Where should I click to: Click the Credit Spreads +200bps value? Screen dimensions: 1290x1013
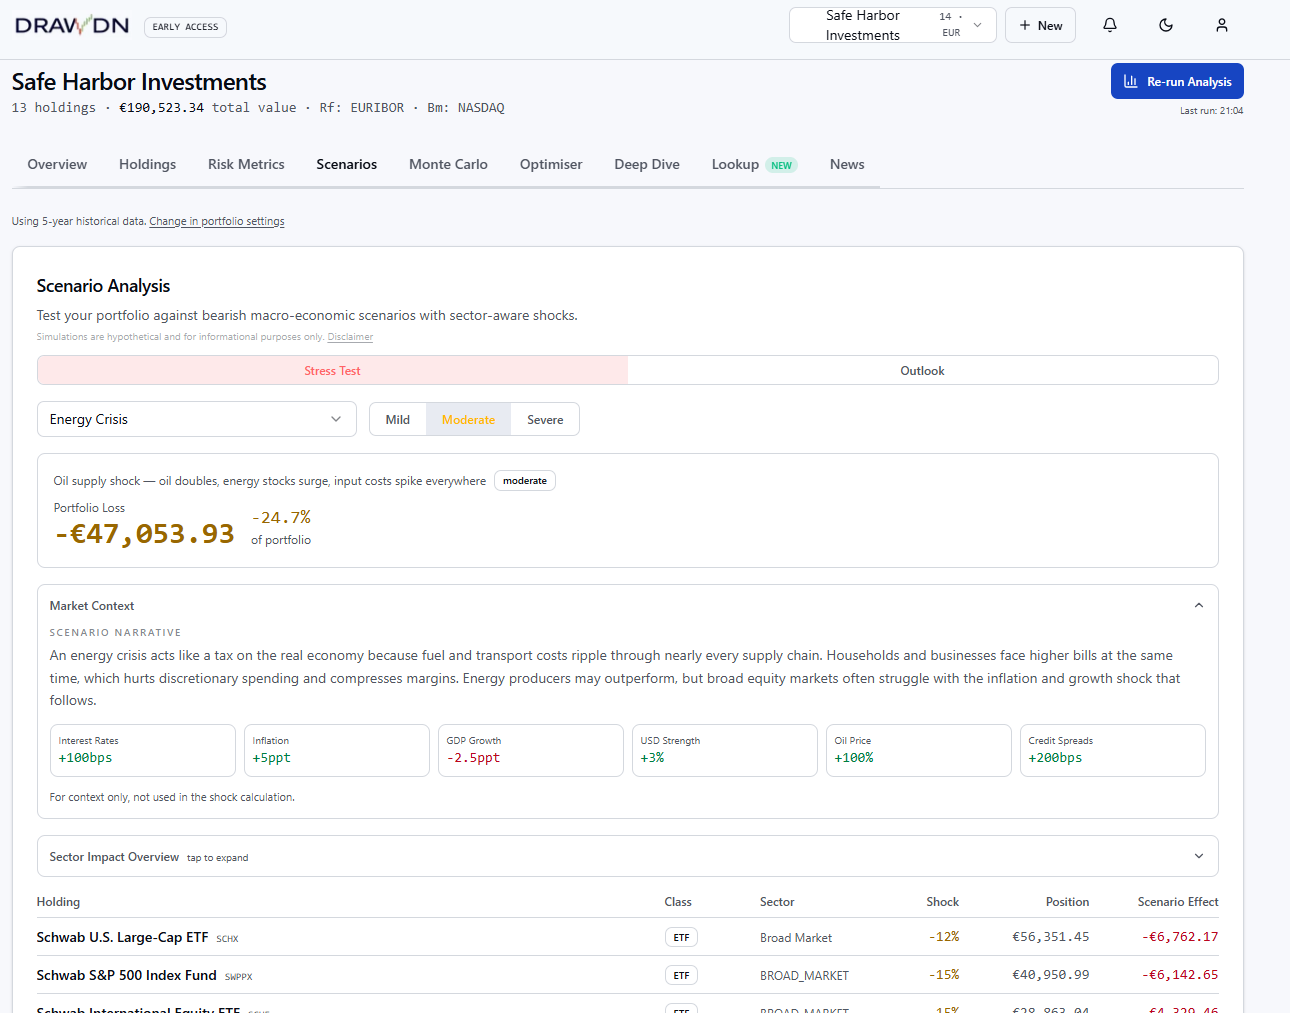tap(1055, 758)
